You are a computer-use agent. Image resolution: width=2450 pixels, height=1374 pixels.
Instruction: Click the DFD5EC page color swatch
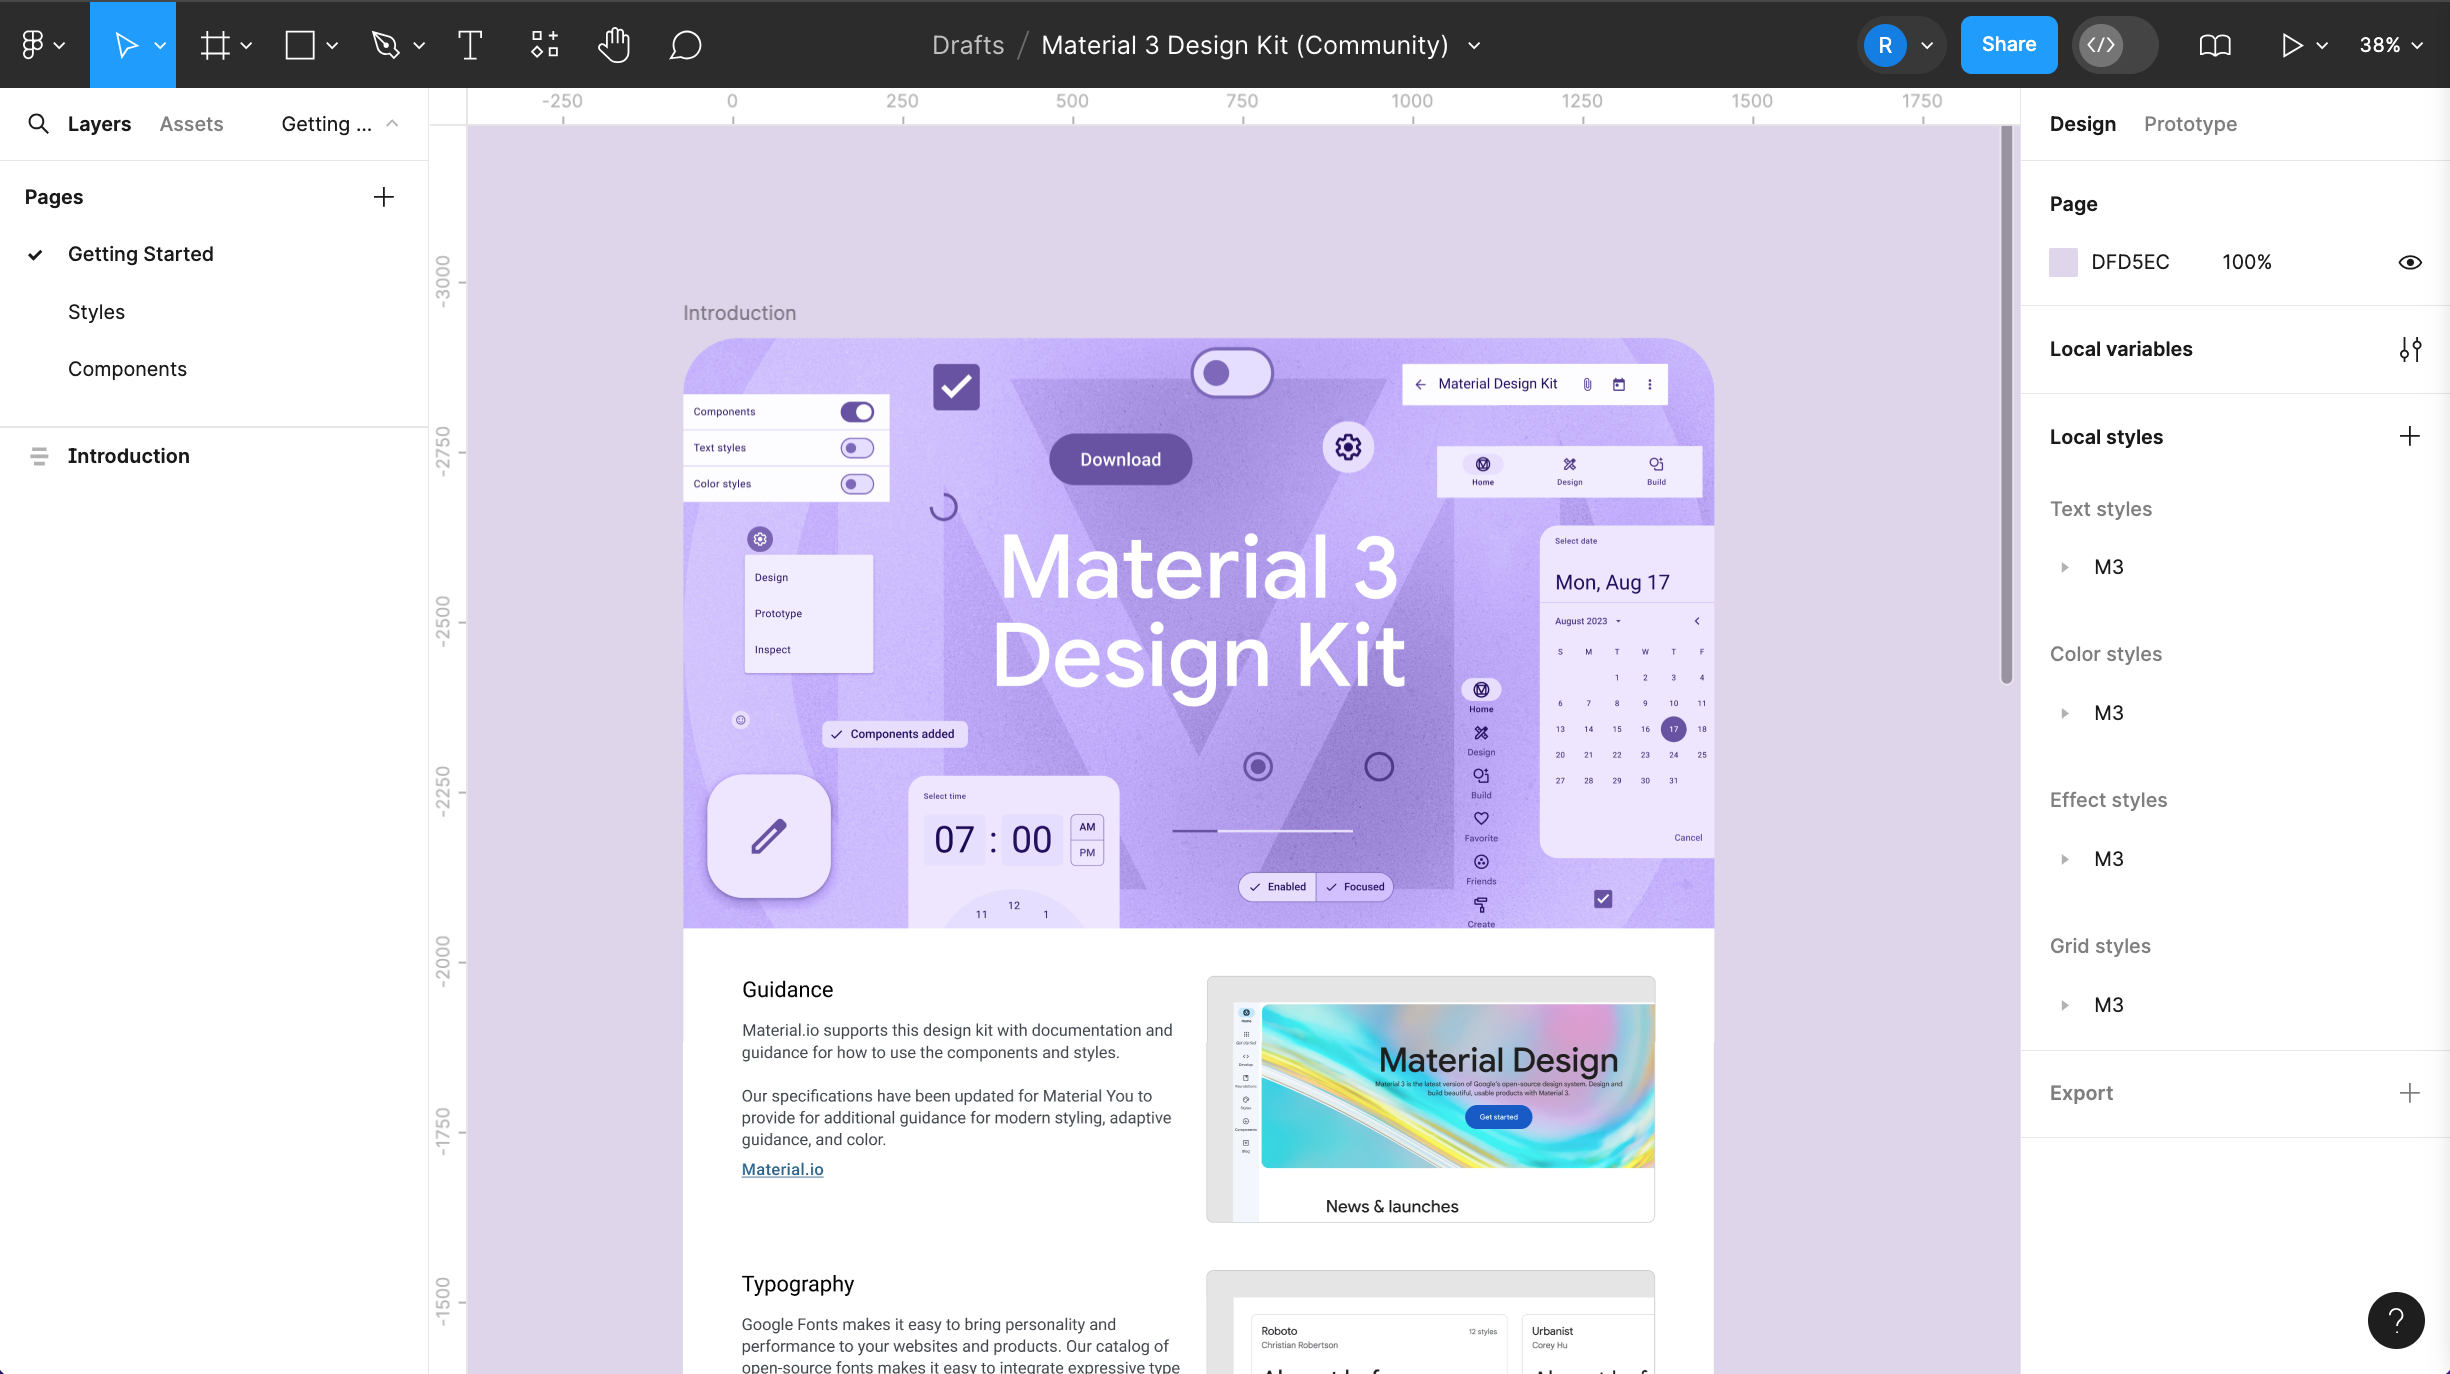[2064, 262]
